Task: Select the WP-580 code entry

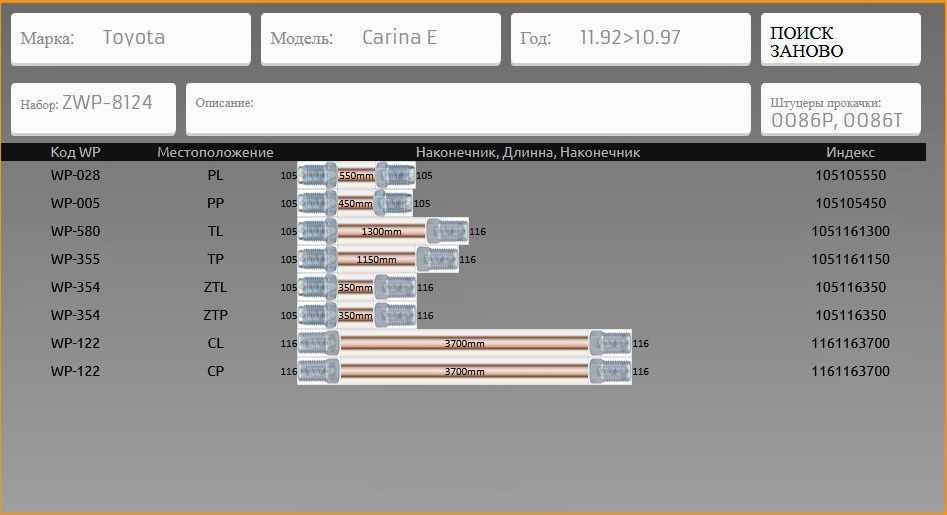Action: [75, 232]
